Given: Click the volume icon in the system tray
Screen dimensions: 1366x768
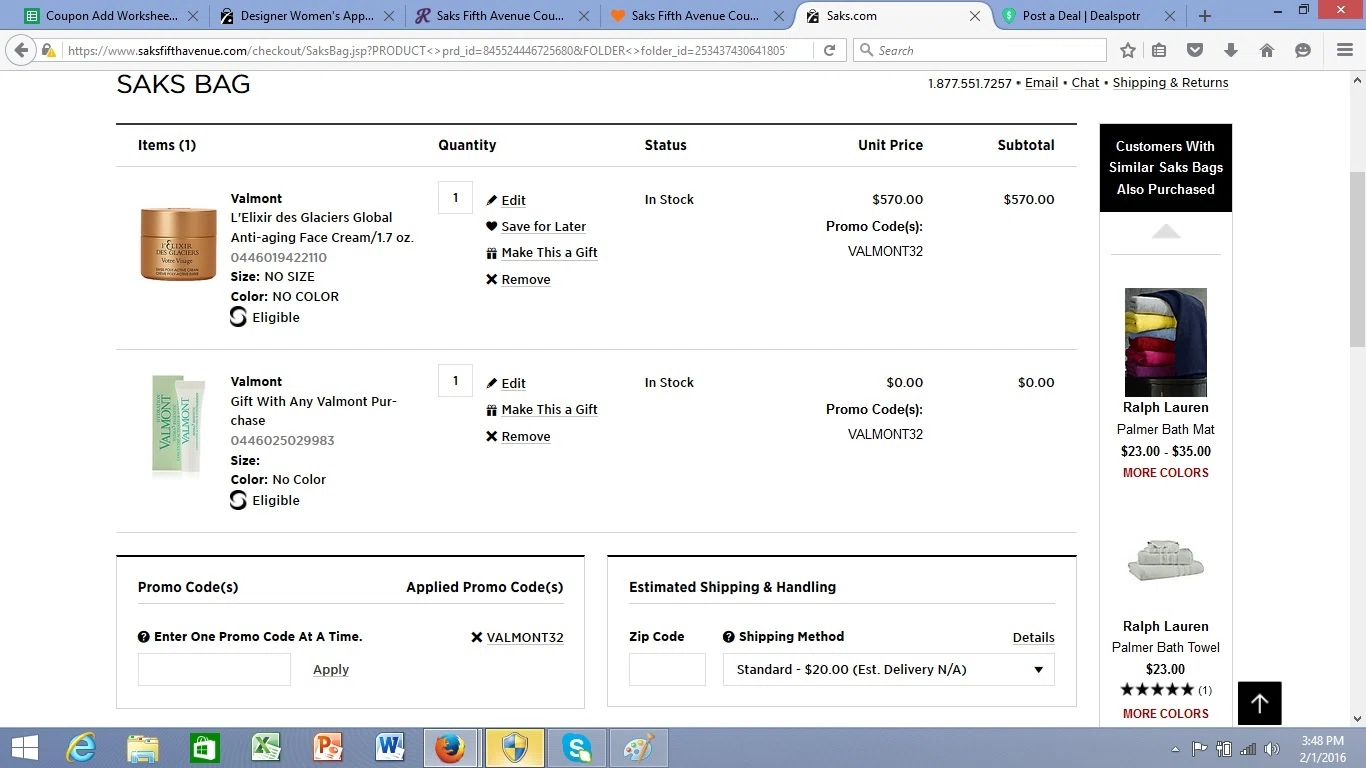Looking at the screenshot, I should (x=1272, y=749).
